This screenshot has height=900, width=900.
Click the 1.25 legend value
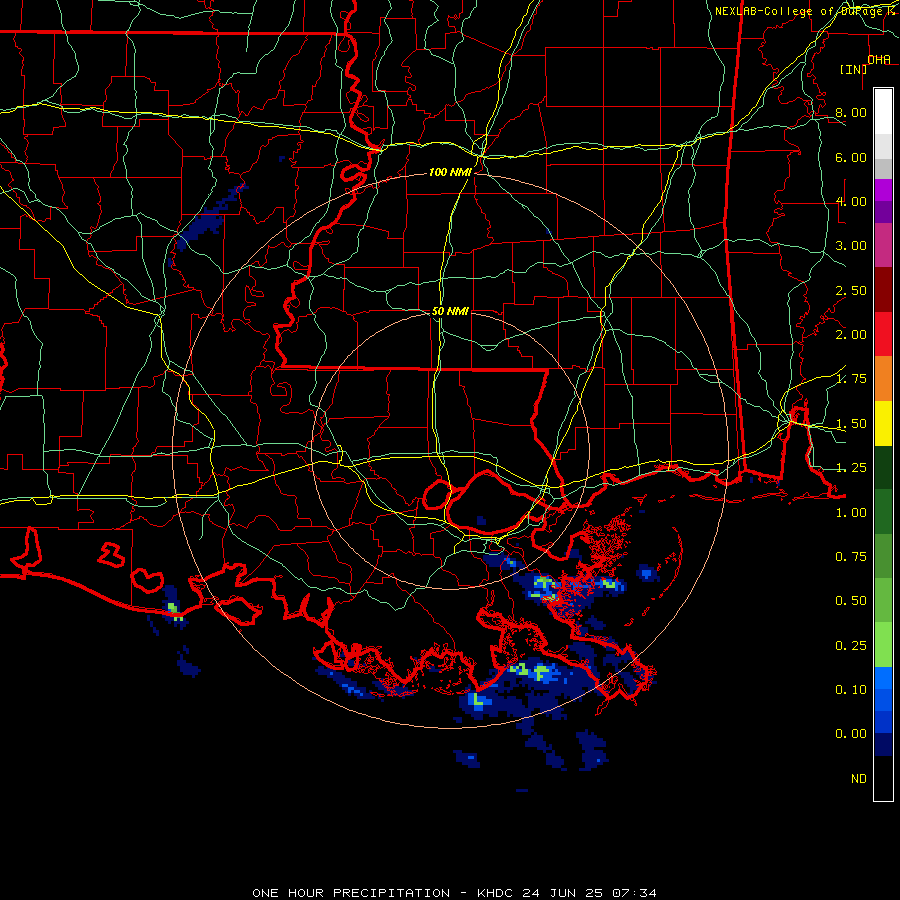[x=851, y=468]
